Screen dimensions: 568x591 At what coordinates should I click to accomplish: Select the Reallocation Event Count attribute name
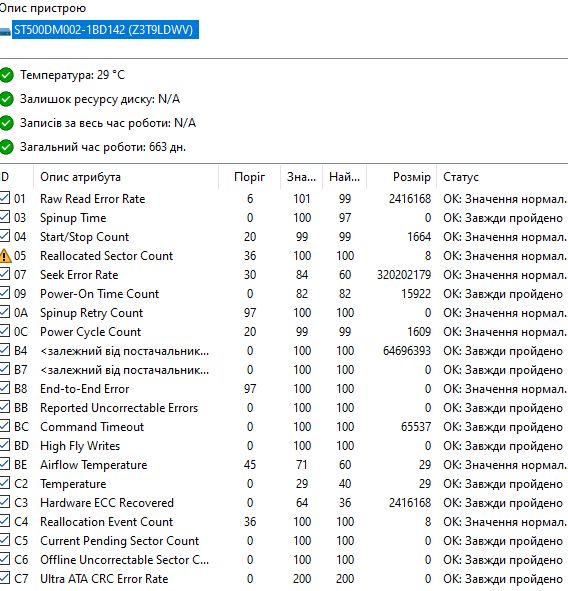pyautogui.click(x=106, y=522)
